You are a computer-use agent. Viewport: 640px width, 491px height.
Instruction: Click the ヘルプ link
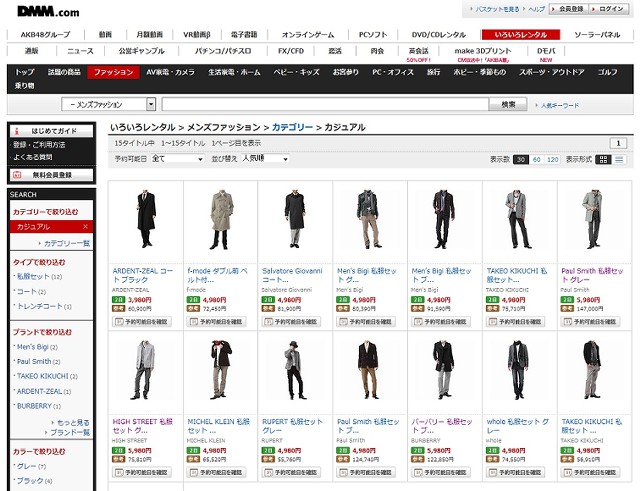click(x=536, y=9)
